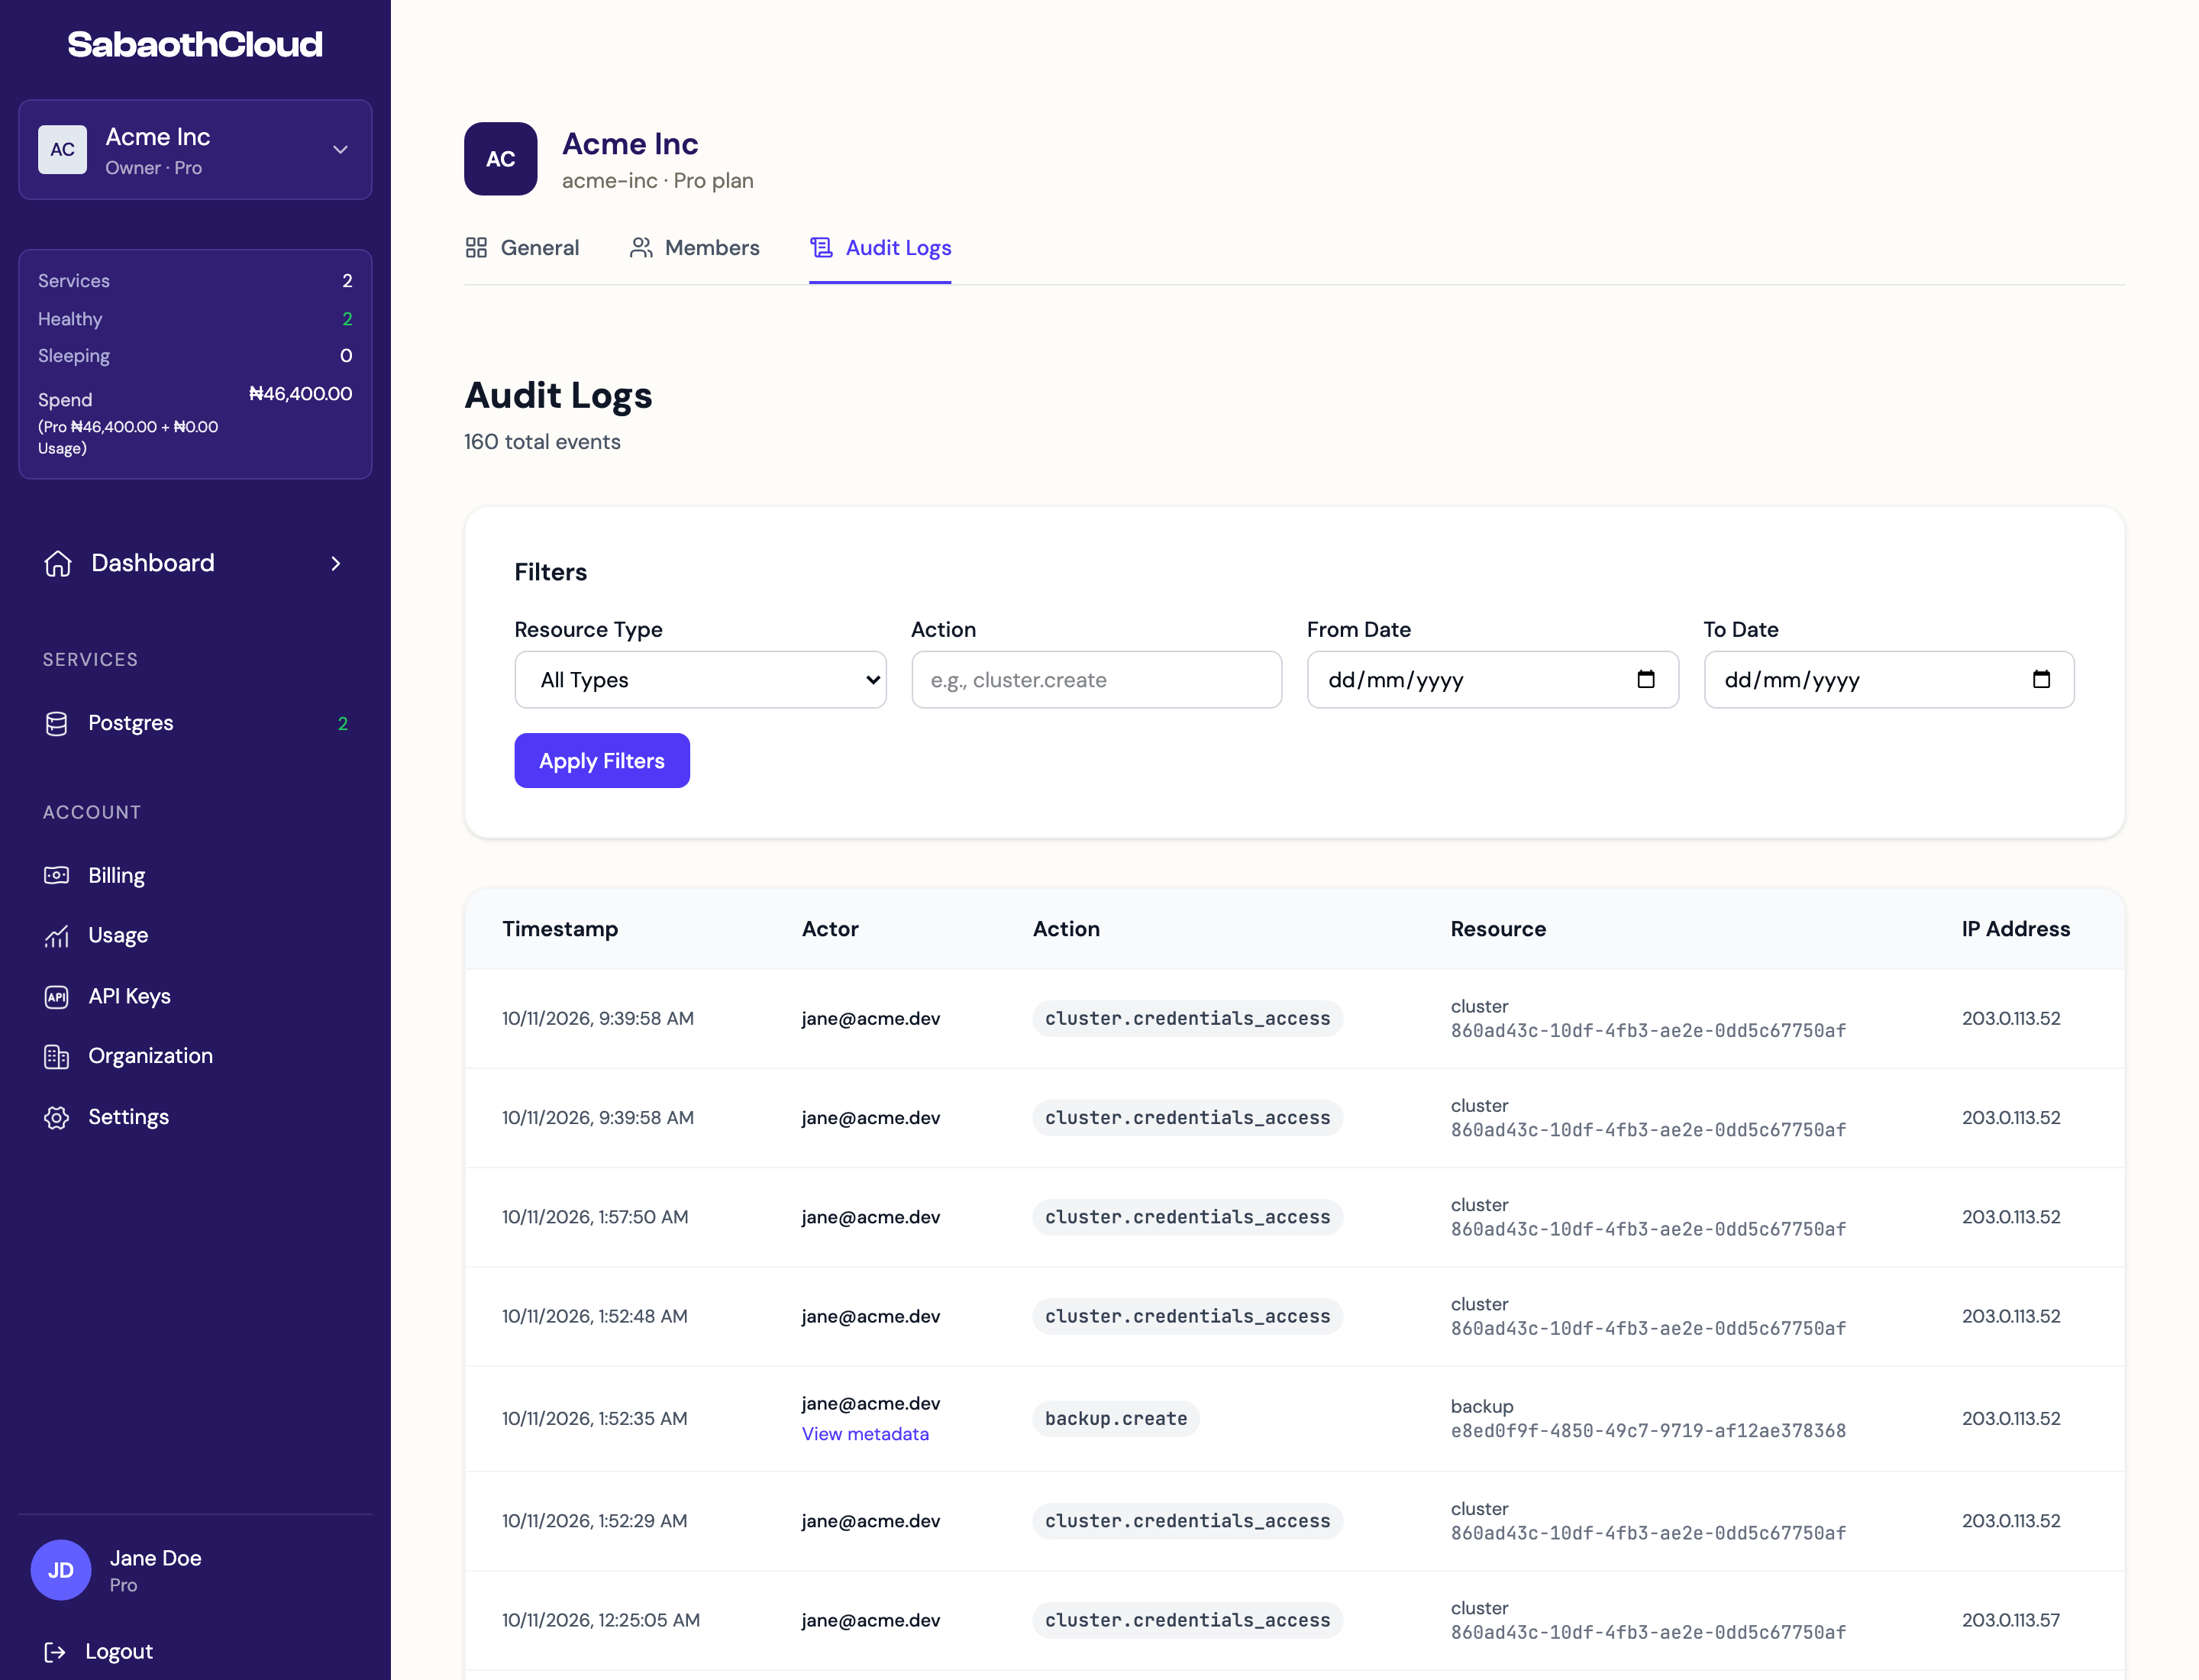The height and width of the screenshot is (1680, 2199).
Task: Click timestamp 10/11/2026, 12:25:05 AM
Action: coord(601,1620)
